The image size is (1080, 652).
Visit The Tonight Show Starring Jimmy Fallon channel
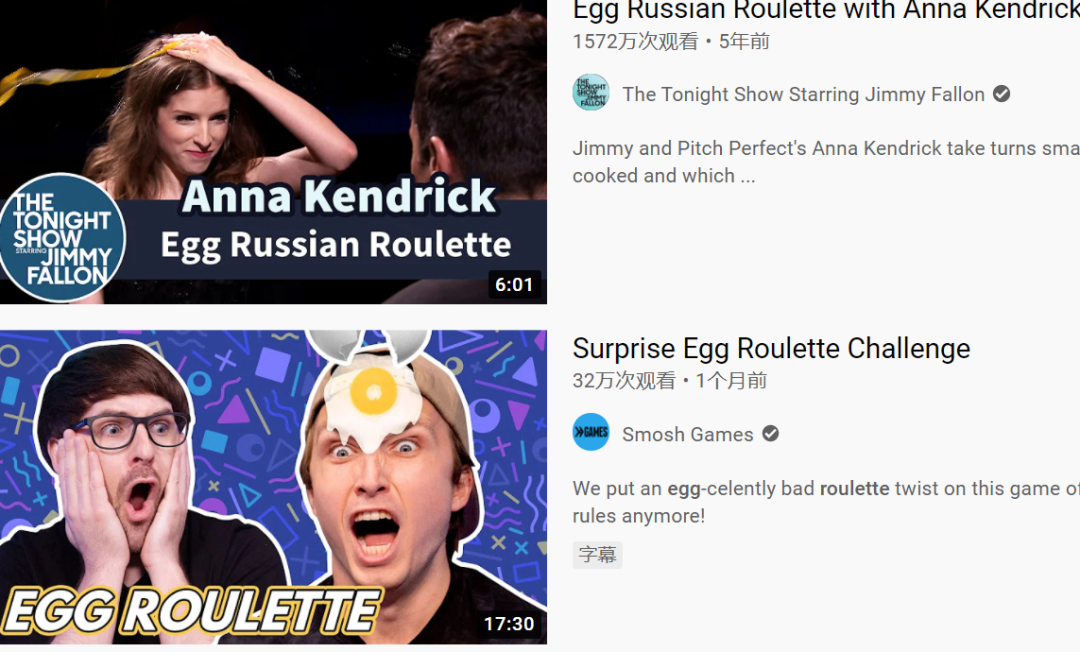pos(803,94)
